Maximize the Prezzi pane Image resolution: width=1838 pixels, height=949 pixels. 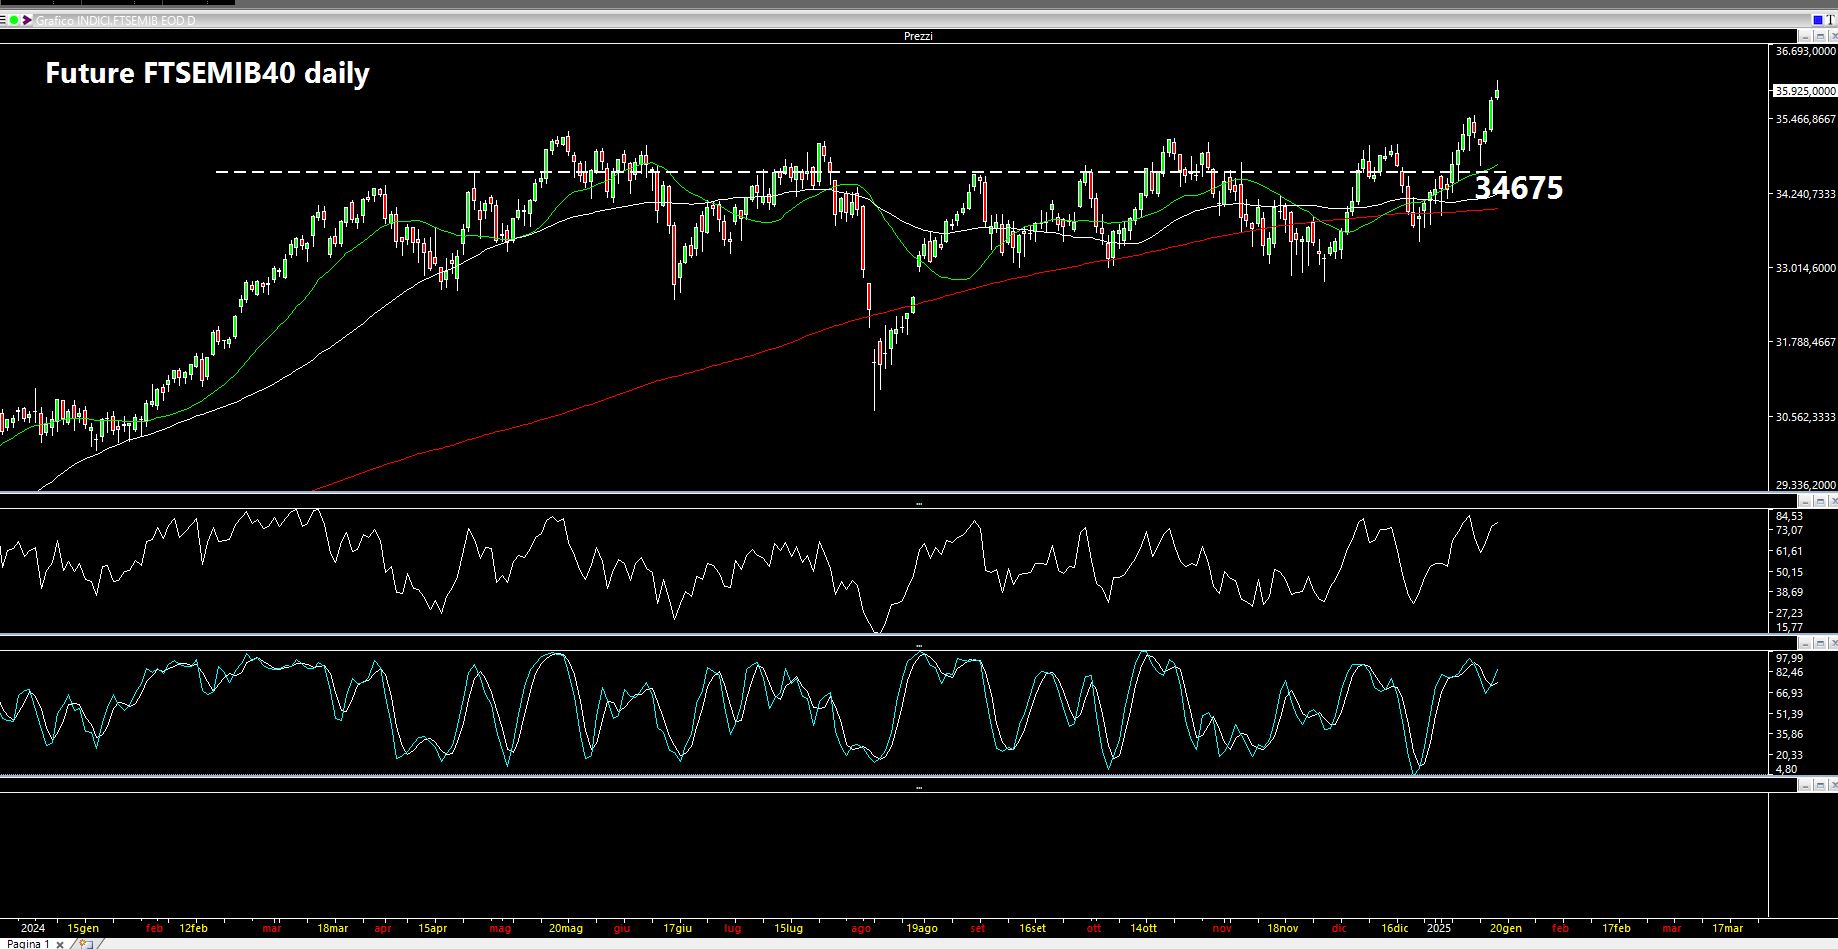coord(1820,36)
